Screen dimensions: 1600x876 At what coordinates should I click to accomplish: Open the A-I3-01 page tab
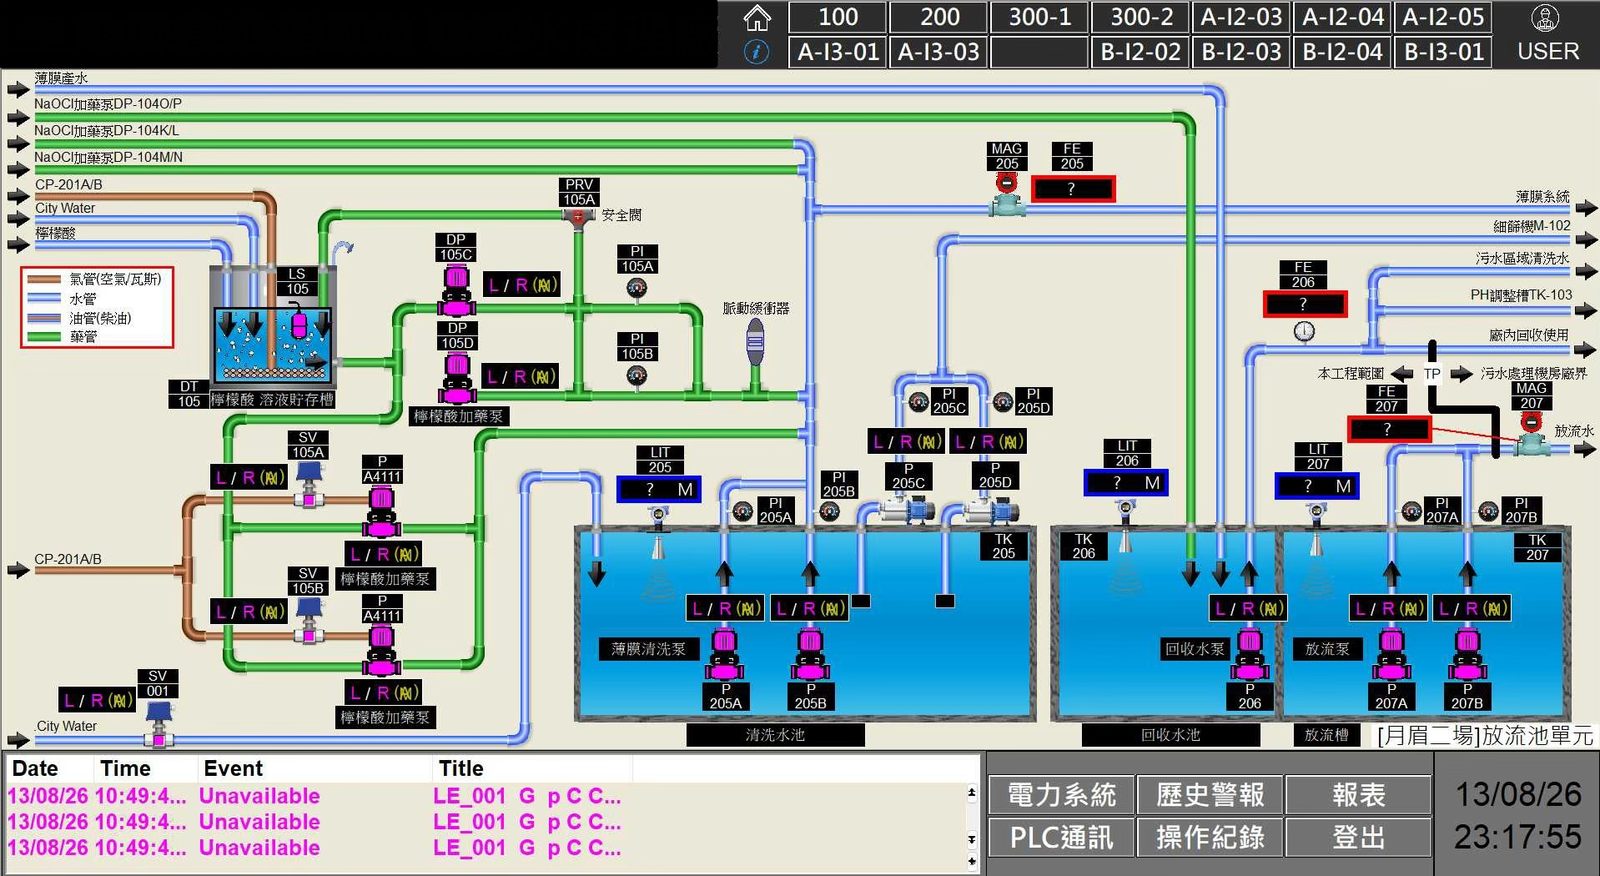tap(838, 52)
